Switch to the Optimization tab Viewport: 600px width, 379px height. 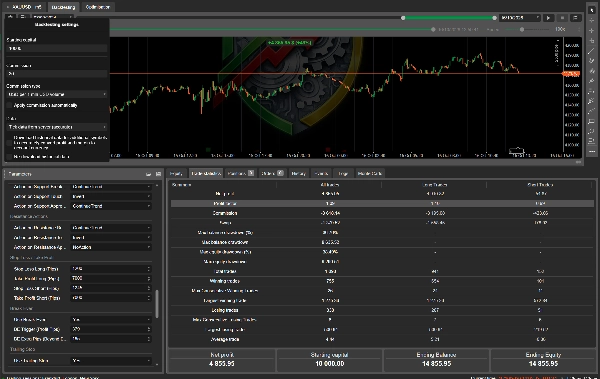pos(98,7)
